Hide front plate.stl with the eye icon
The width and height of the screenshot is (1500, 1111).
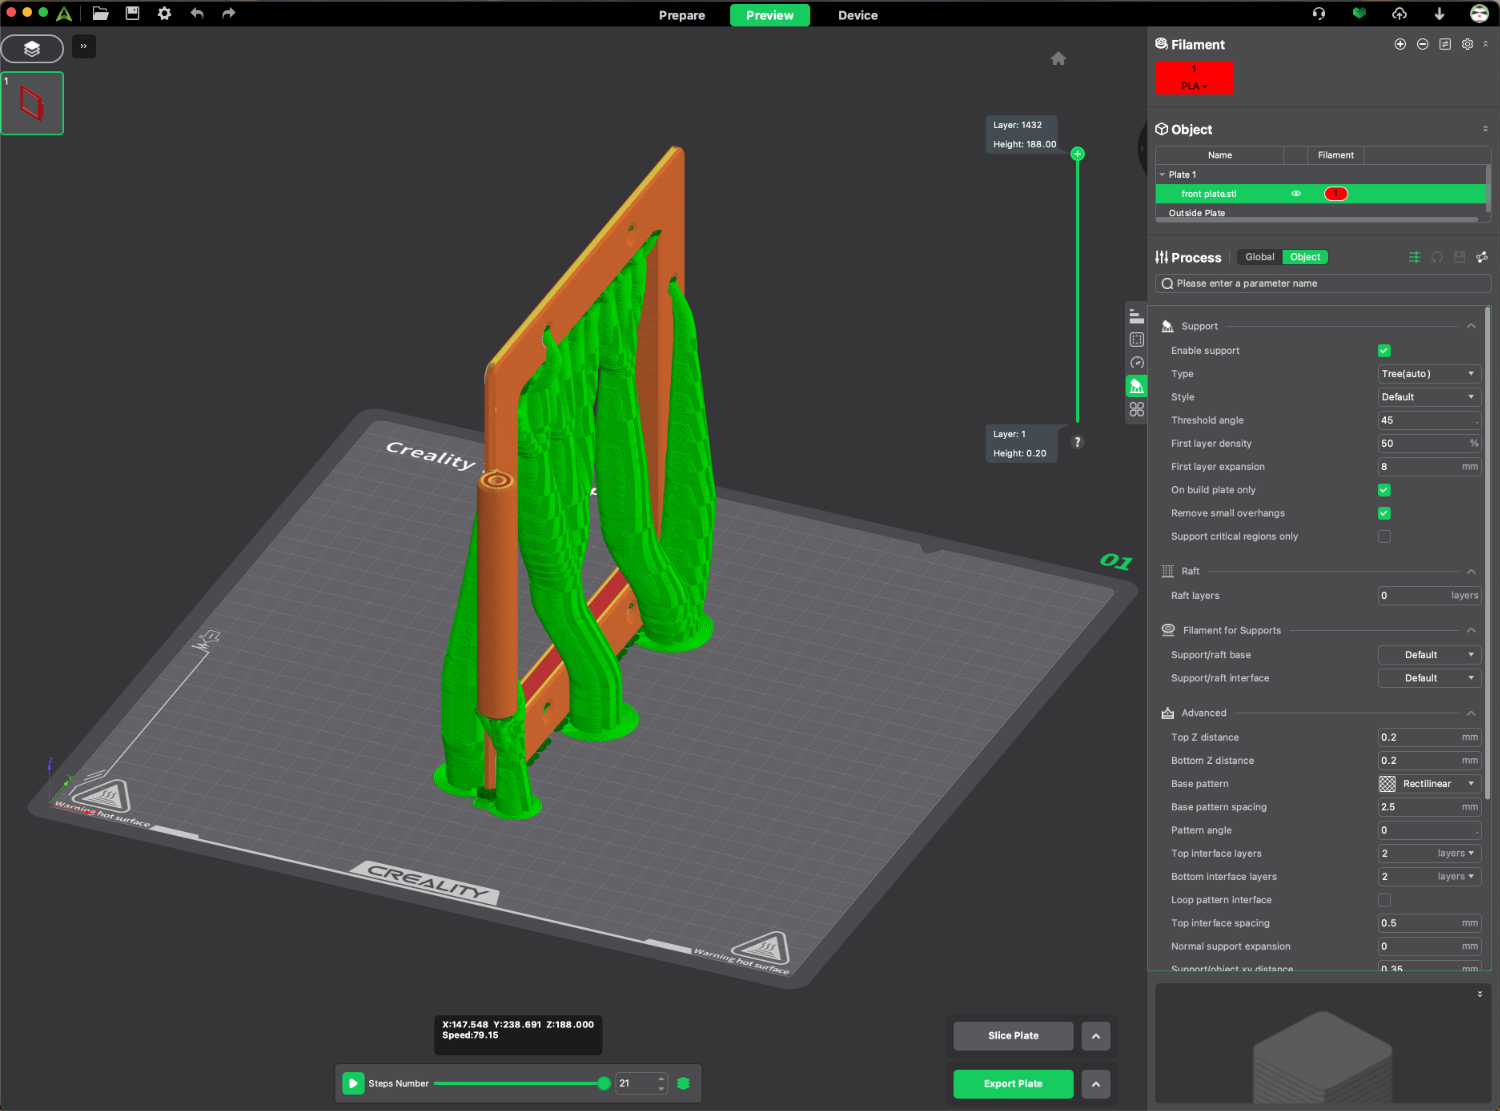[1296, 194]
